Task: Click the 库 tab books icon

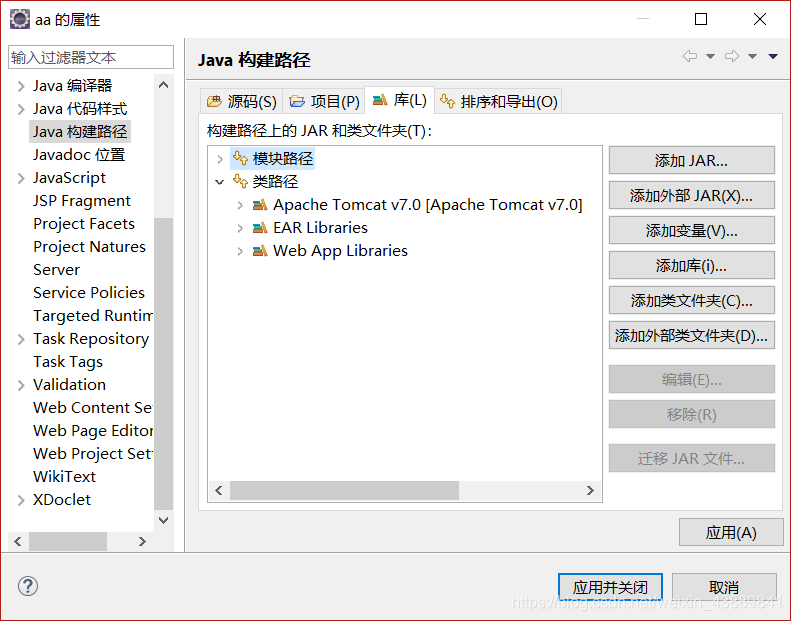Action: (380, 100)
